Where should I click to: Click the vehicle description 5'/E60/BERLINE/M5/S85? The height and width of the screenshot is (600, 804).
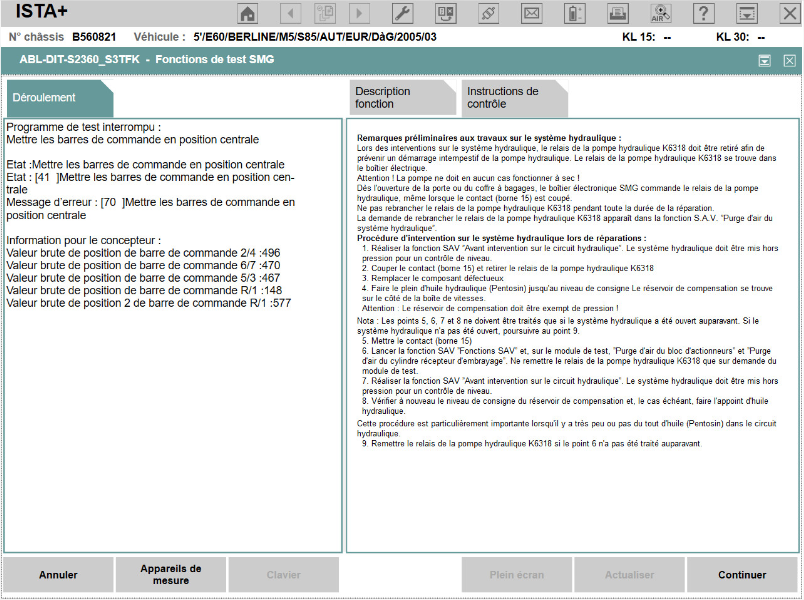[315, 37]
